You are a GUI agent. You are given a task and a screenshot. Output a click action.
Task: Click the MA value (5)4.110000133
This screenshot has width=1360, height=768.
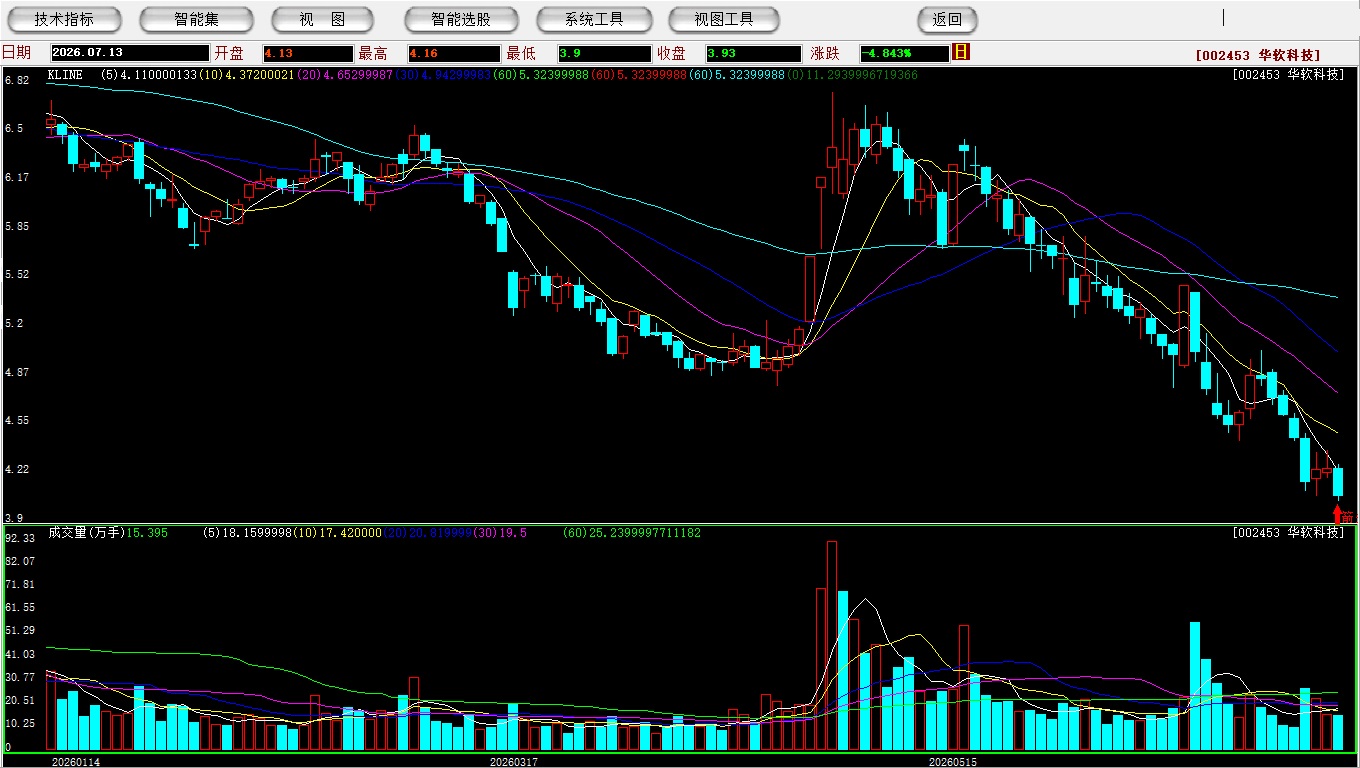point(149,75)
